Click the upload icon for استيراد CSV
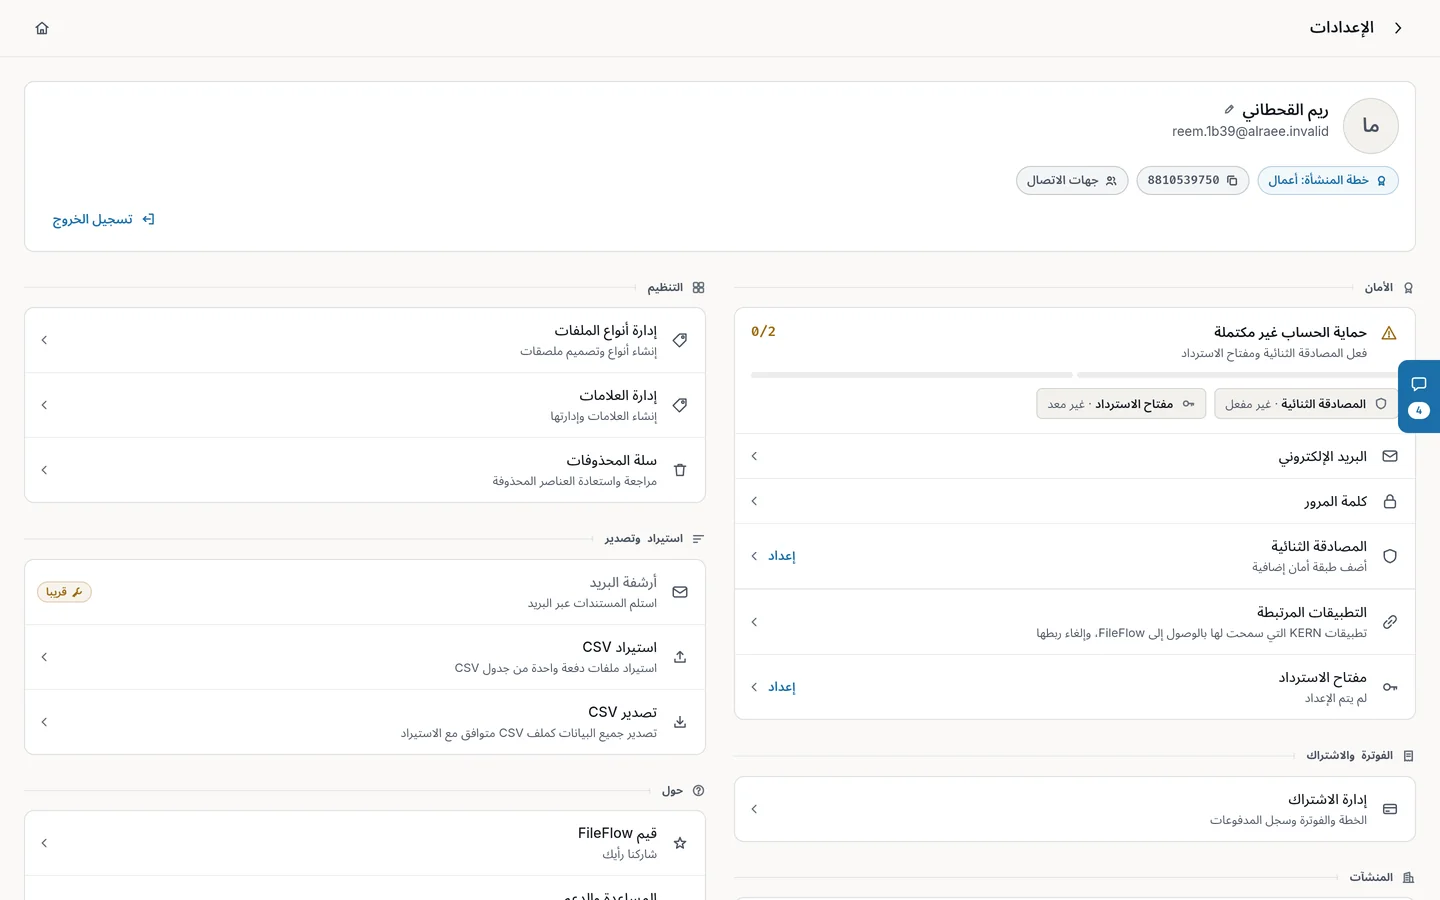The image size is (1440, 900). tap(680, 657)
